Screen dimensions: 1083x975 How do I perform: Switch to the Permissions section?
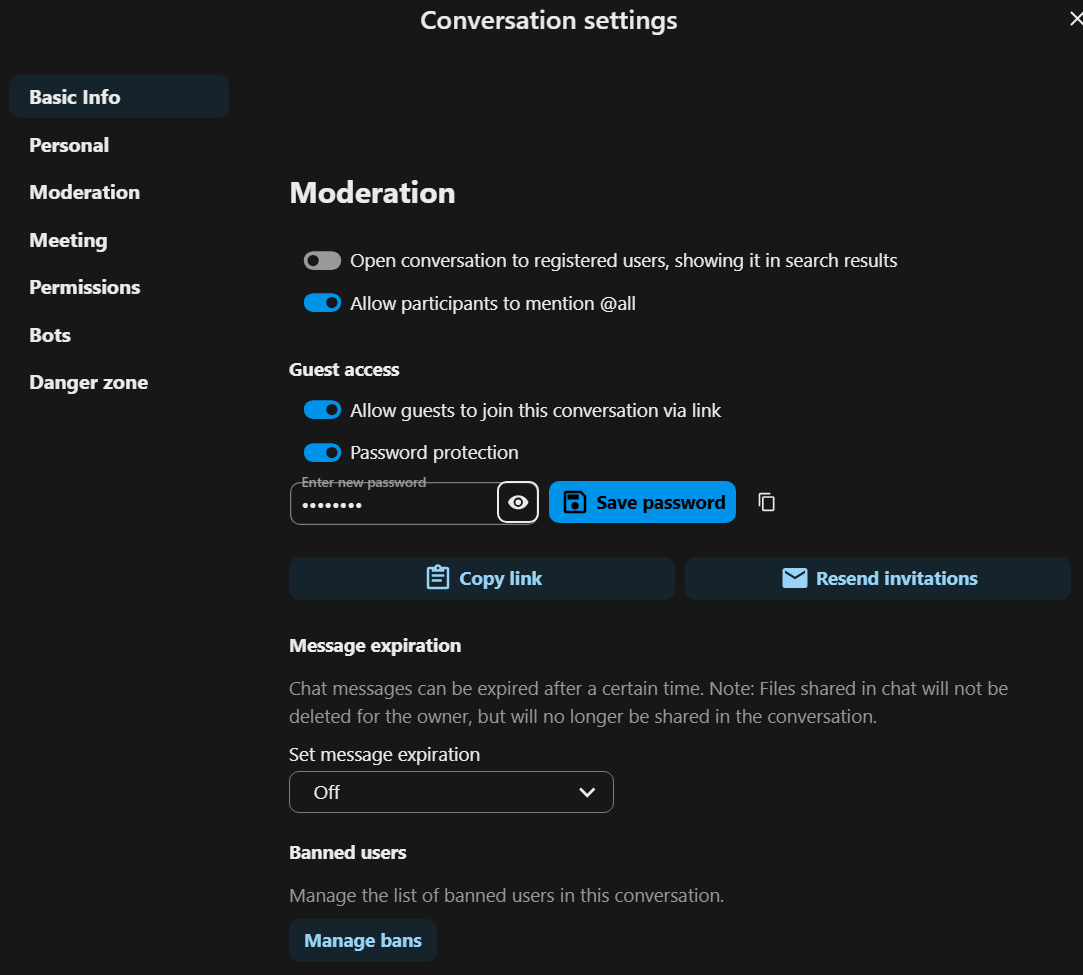pos(85,287)
